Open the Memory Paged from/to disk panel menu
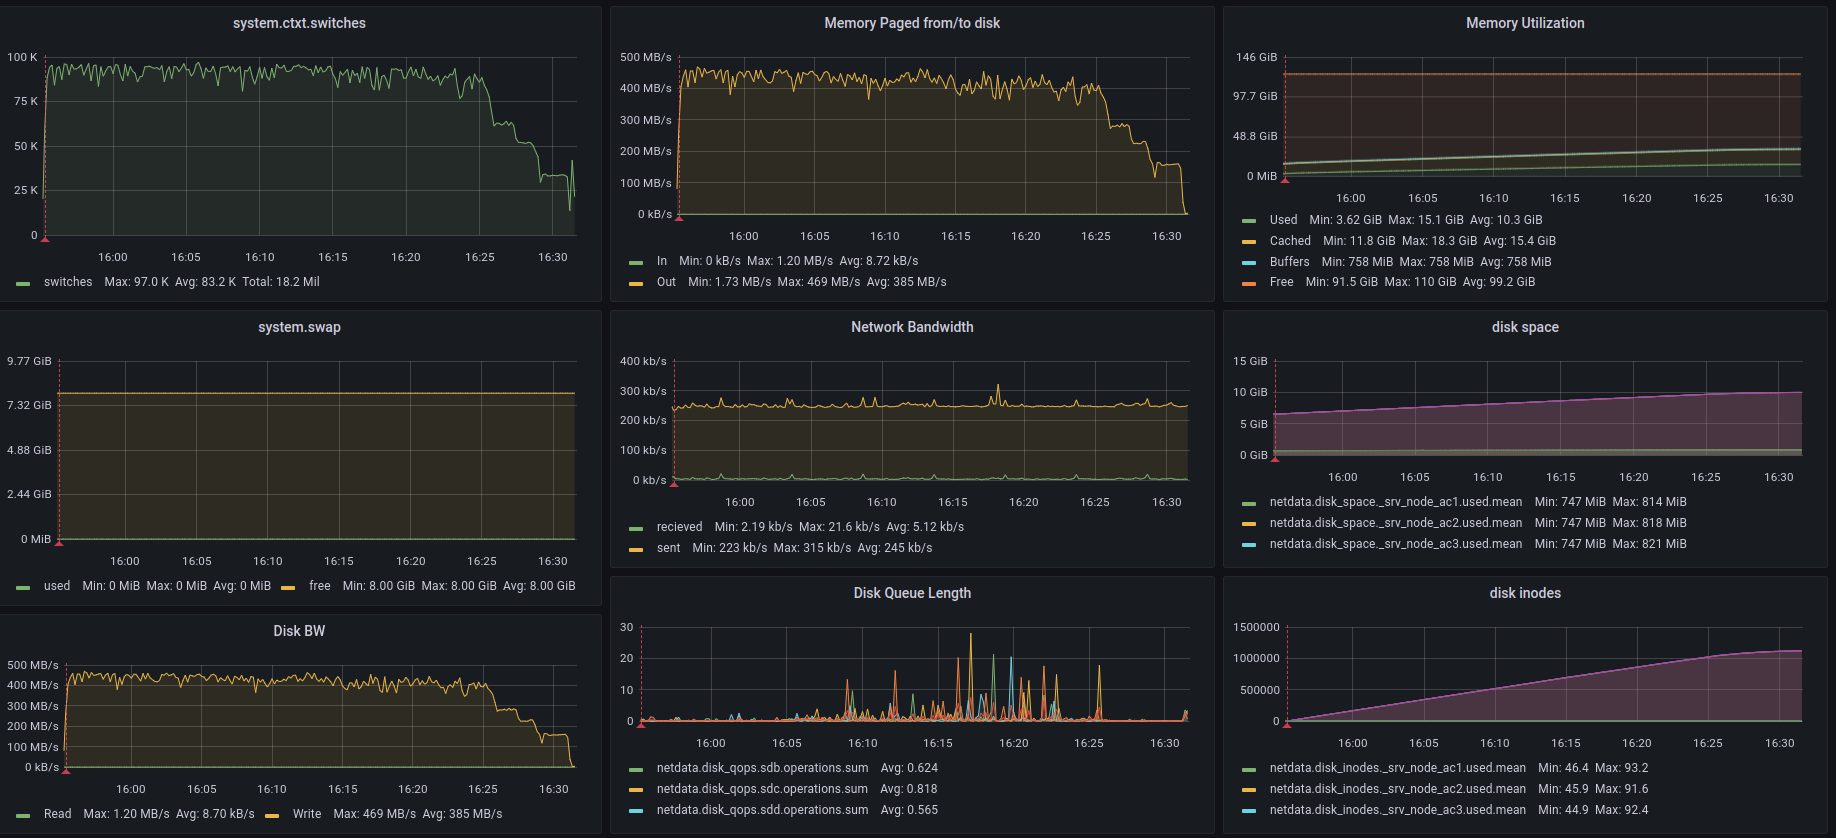 point(911,23)
